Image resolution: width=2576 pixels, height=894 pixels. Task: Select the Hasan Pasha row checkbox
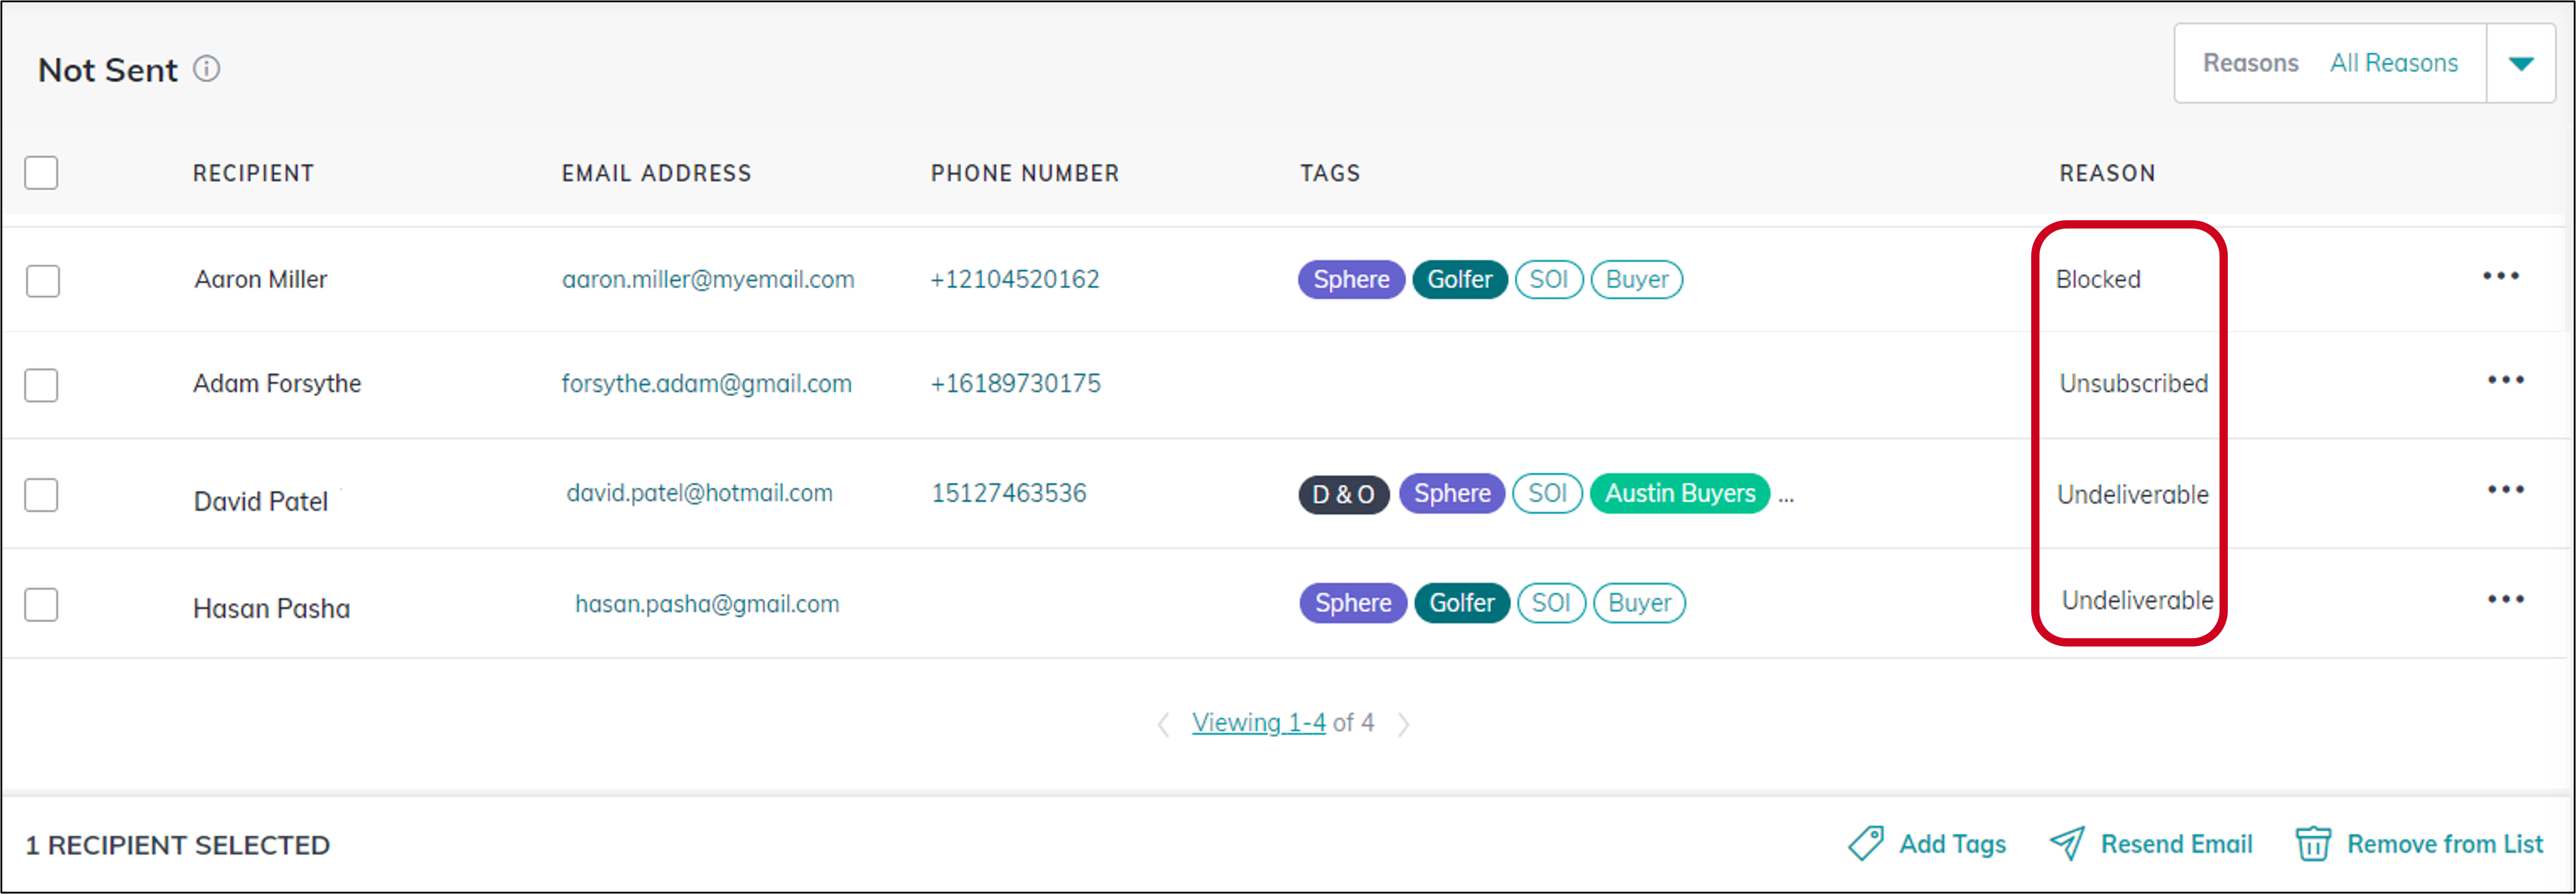click(41, 605)
